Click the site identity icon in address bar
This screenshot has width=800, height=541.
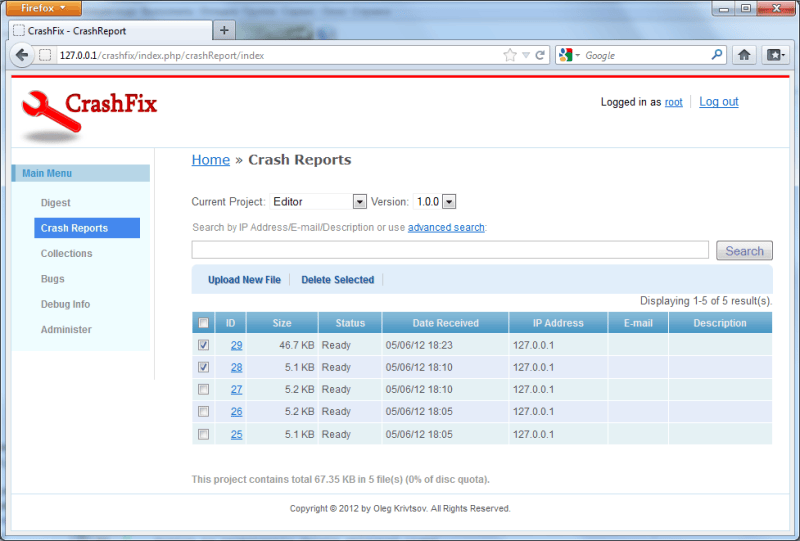pos(45,55)
